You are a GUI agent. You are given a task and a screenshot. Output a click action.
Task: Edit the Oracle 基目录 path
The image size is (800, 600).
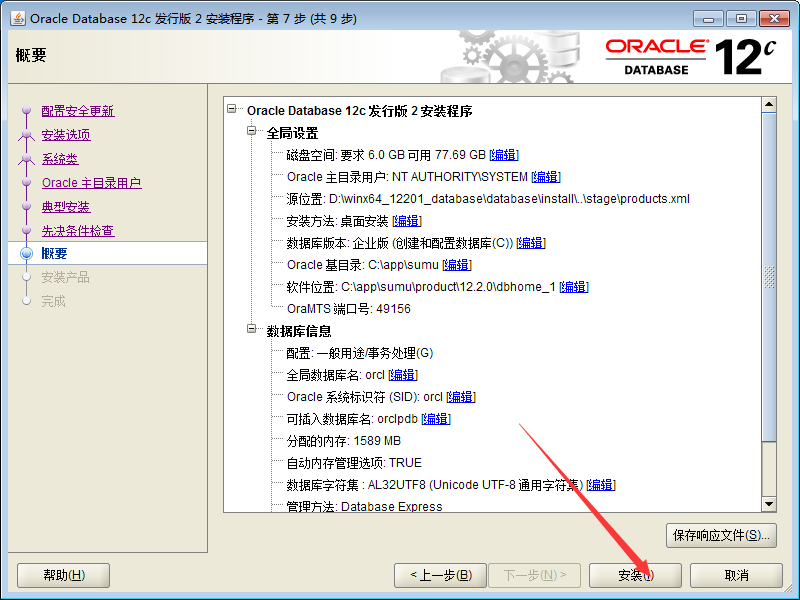pos(457,265)
